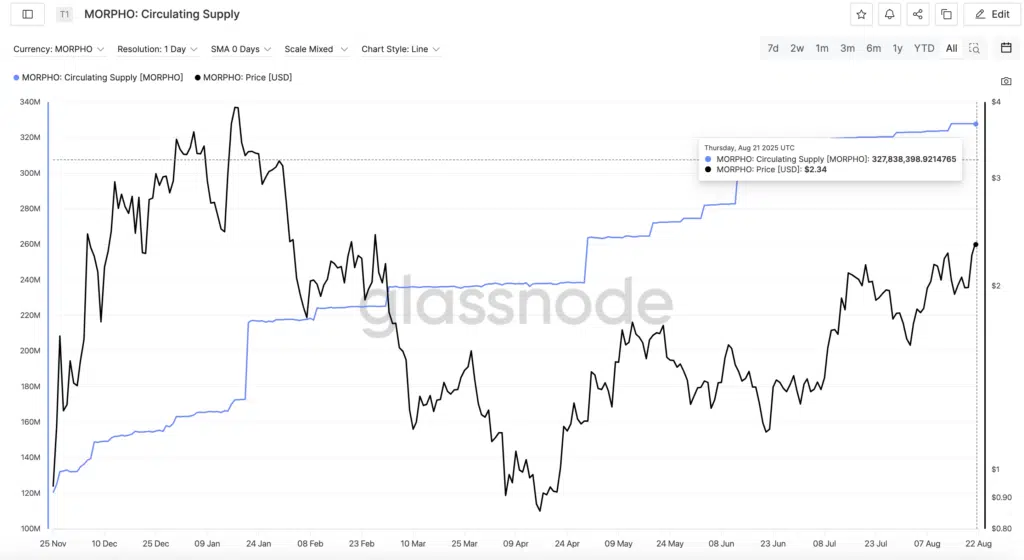Open the Currency: MORPHO dropdown

(58, 49)
